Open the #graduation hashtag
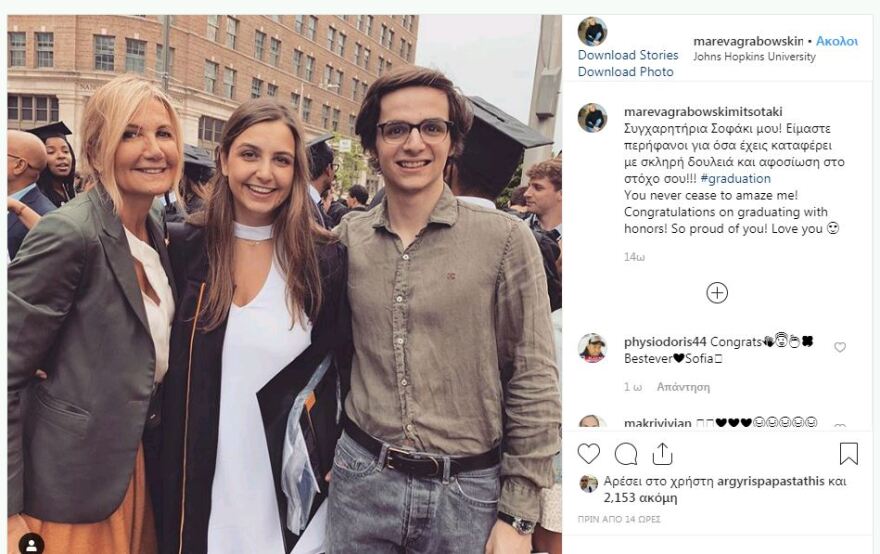This screenshot has width=880, height=554. (x=736, y=179)
